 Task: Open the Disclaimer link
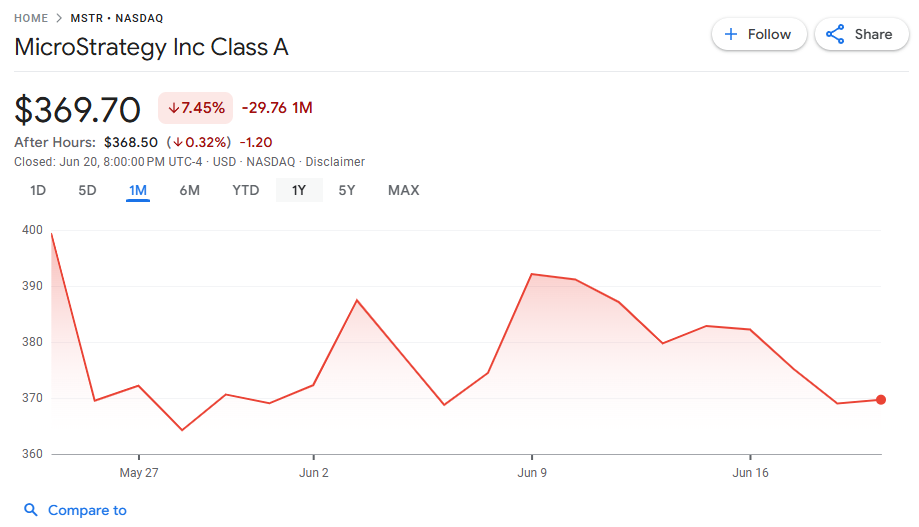[335, 162]
